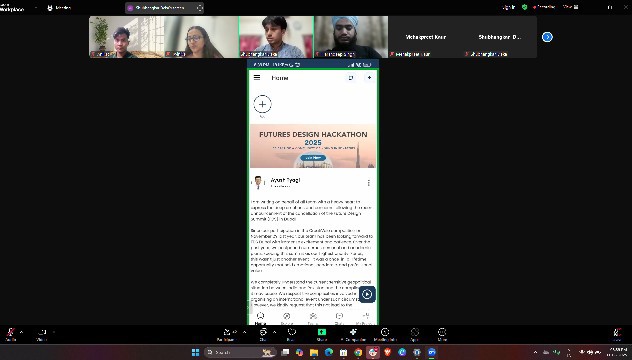Open the Participants panel
The height and width of the screenshot is (360, 632).
pyautogui.click(x=227, y=334)
